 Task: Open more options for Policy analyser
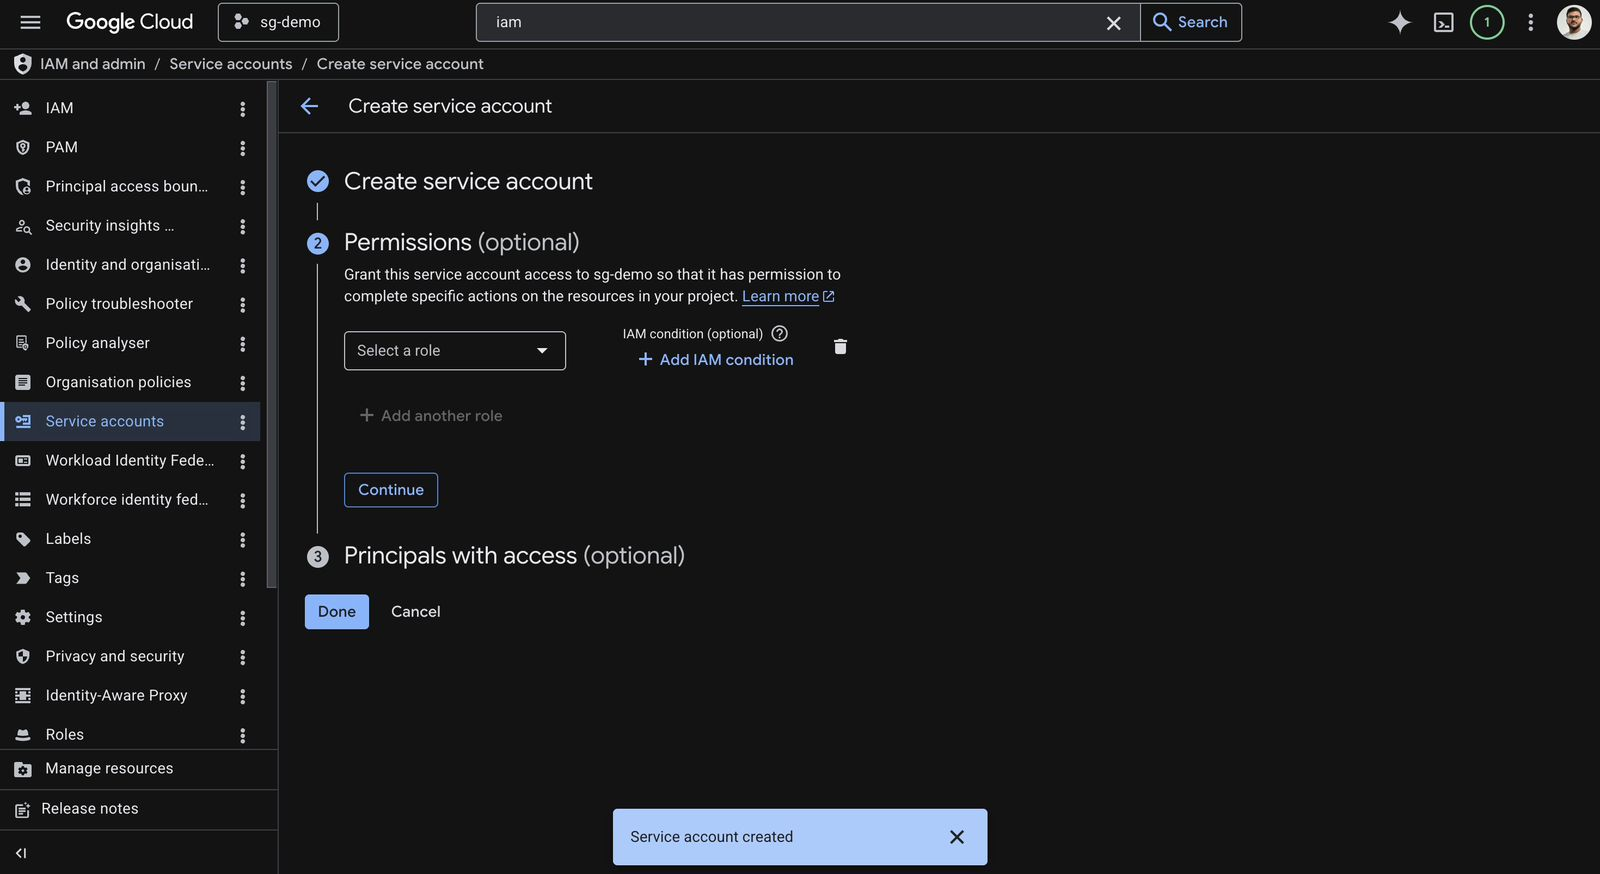pyautogui.click(x=242, y=344)
